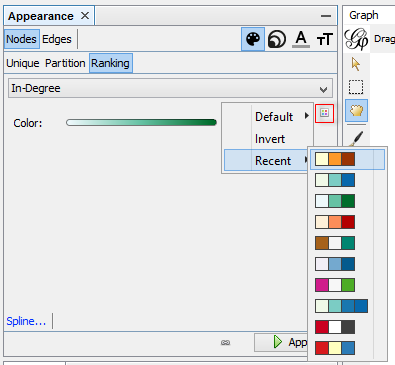This screenshot has width=395, height=365.
Task: Pick the pale blue-green-dark green palette
Action: coord(335,201)
